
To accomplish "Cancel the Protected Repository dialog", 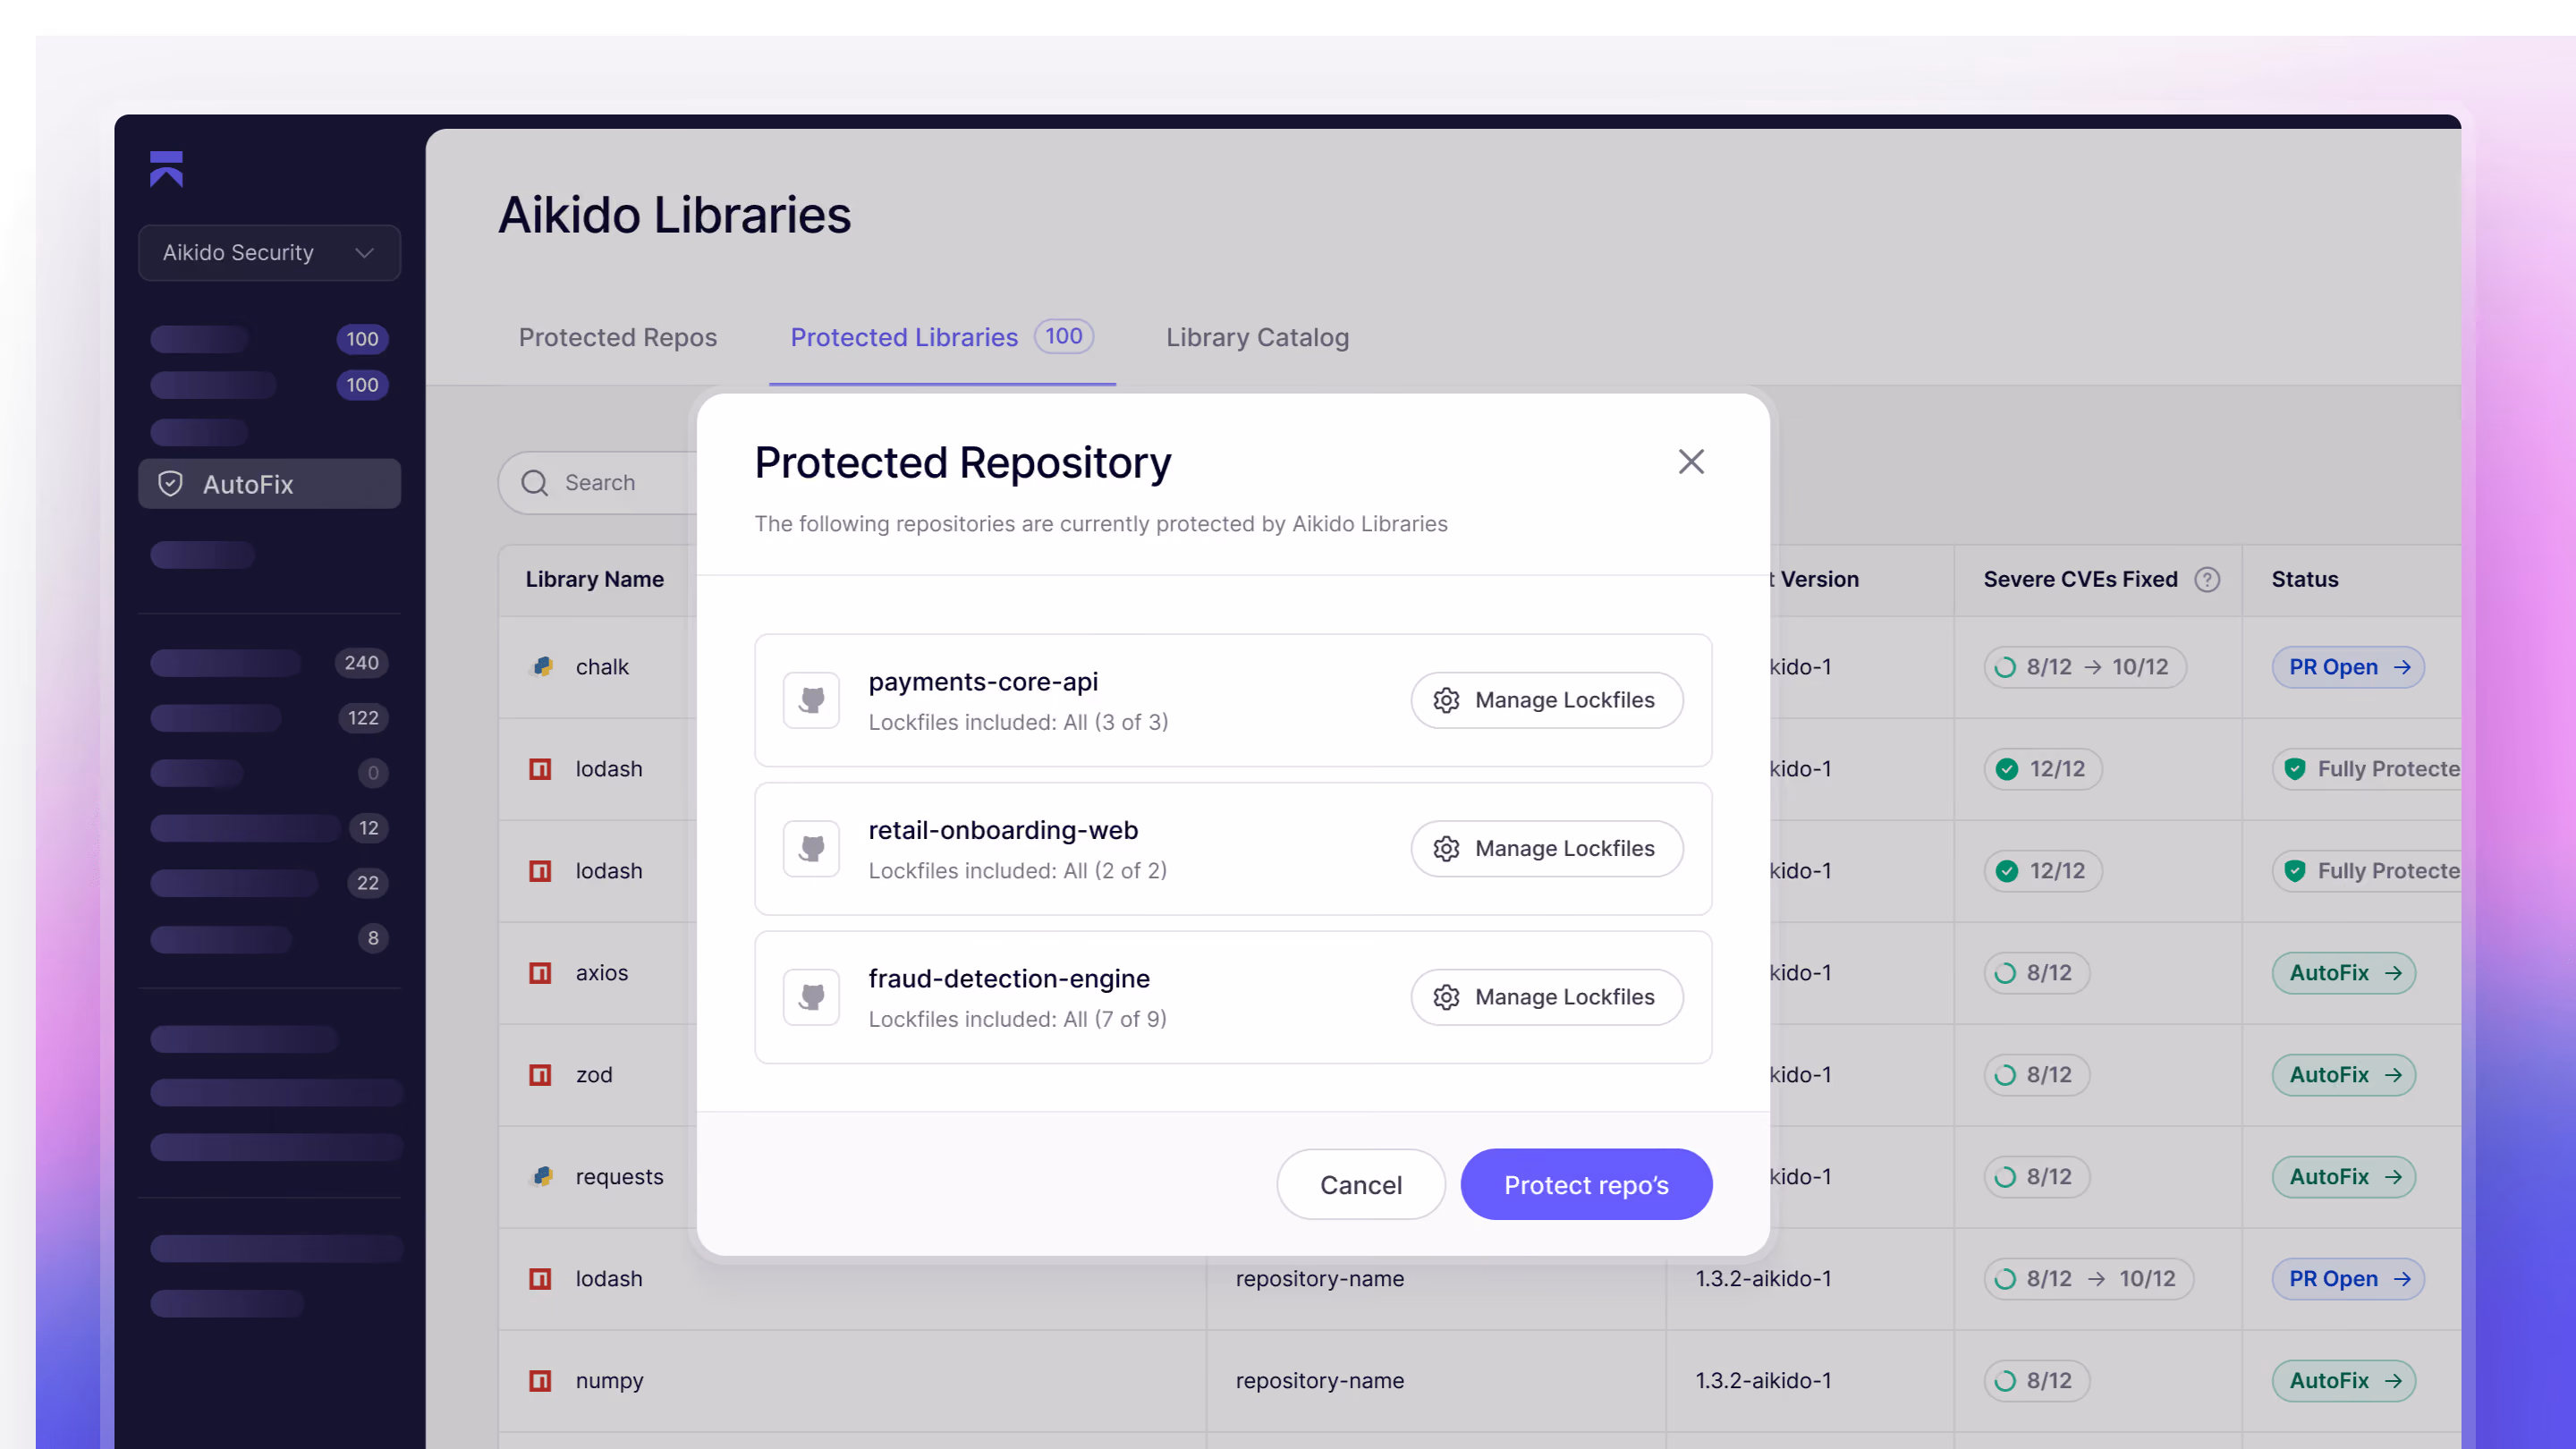I will 1360,1185.
